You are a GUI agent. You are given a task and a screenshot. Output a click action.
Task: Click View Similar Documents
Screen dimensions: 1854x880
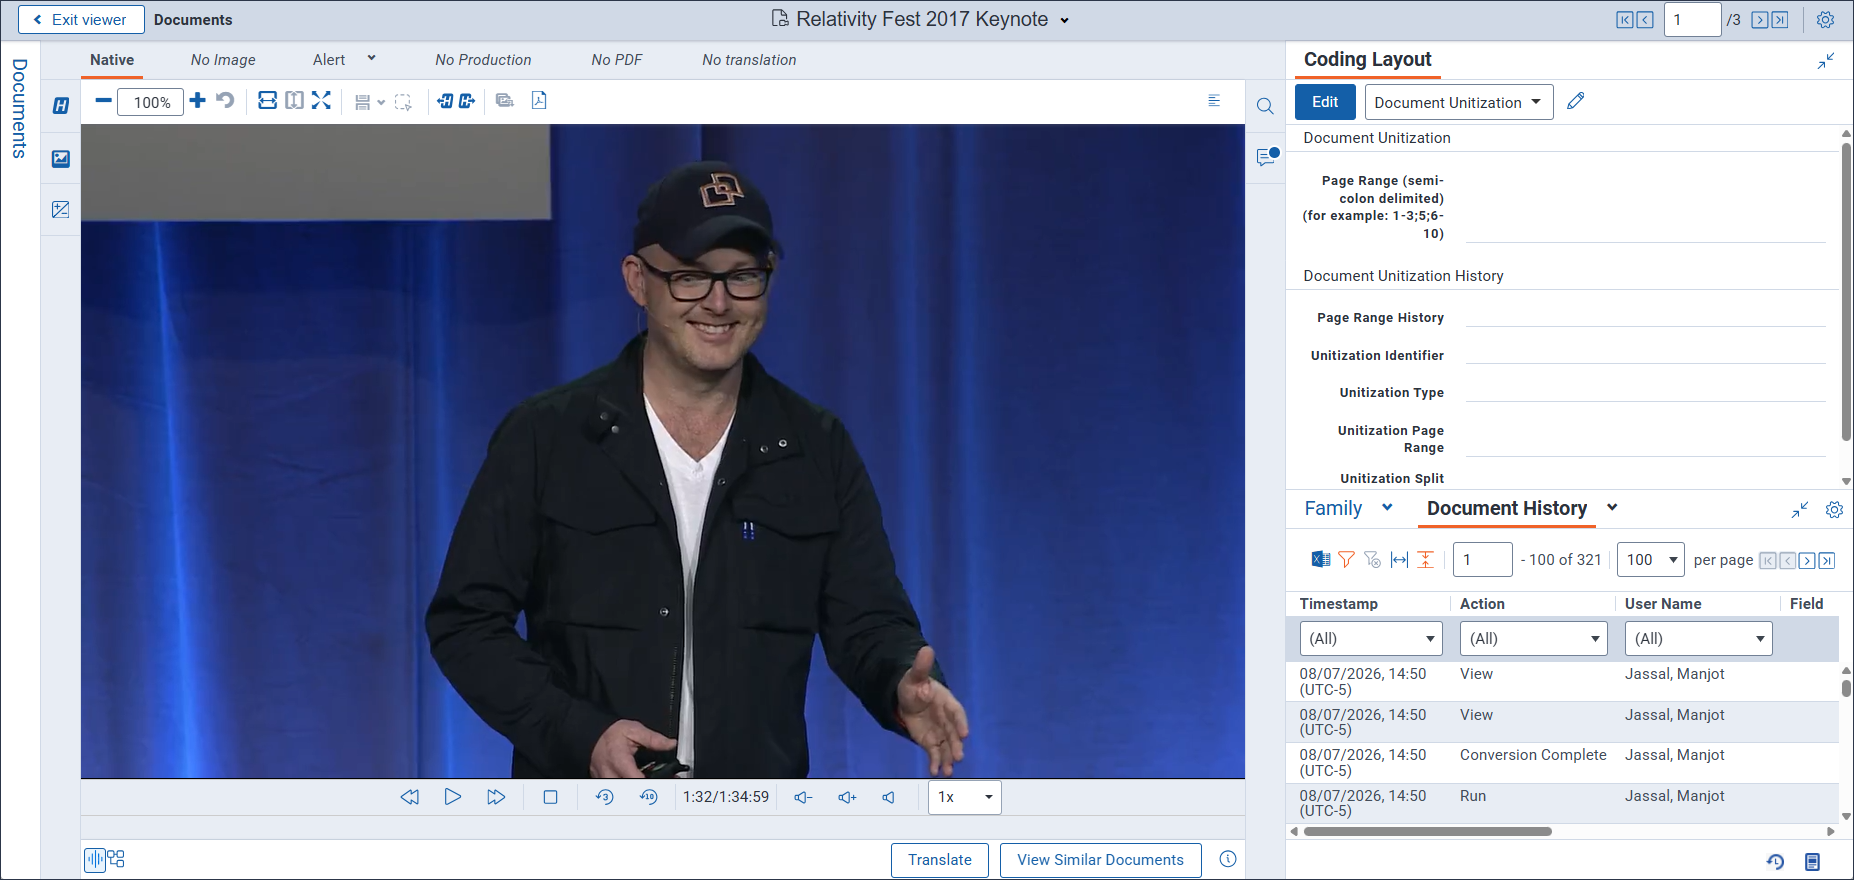click(x=1100, y=860)
